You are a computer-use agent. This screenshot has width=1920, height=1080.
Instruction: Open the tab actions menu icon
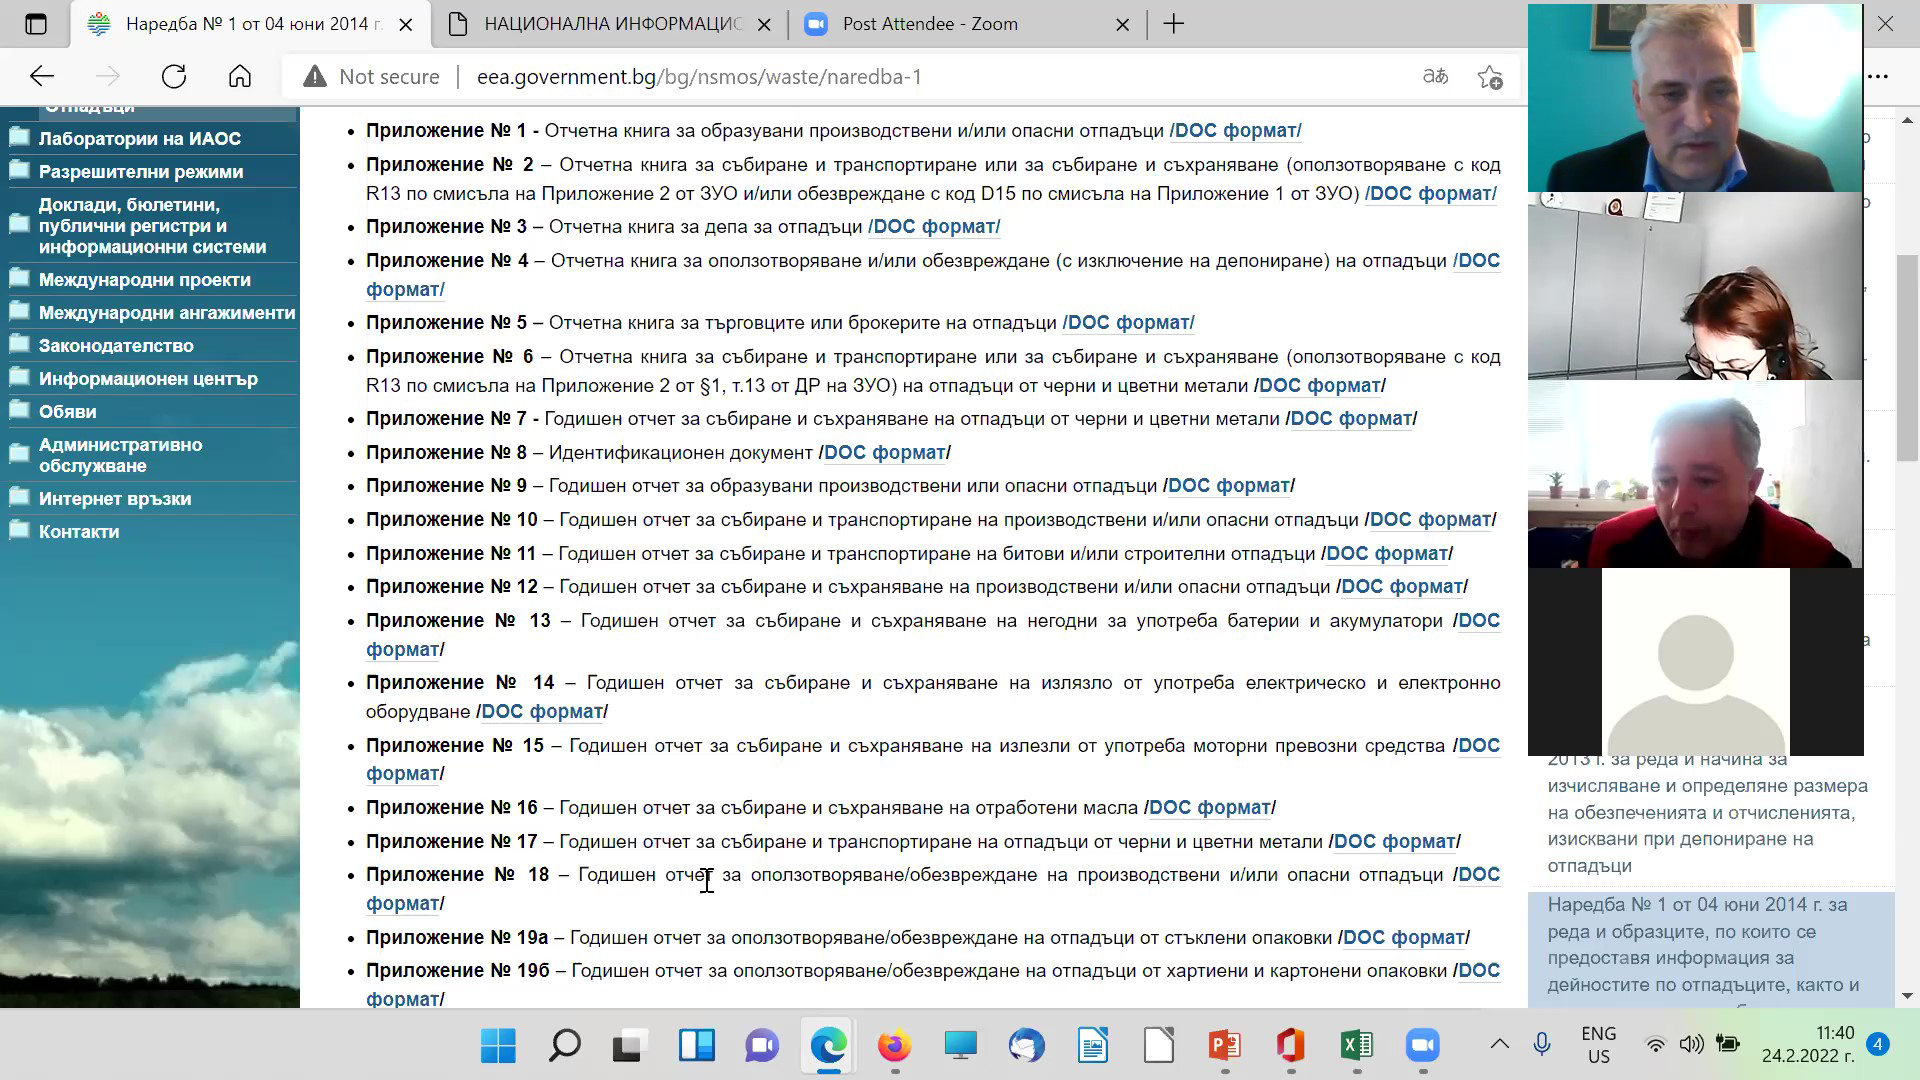(36, 24)
